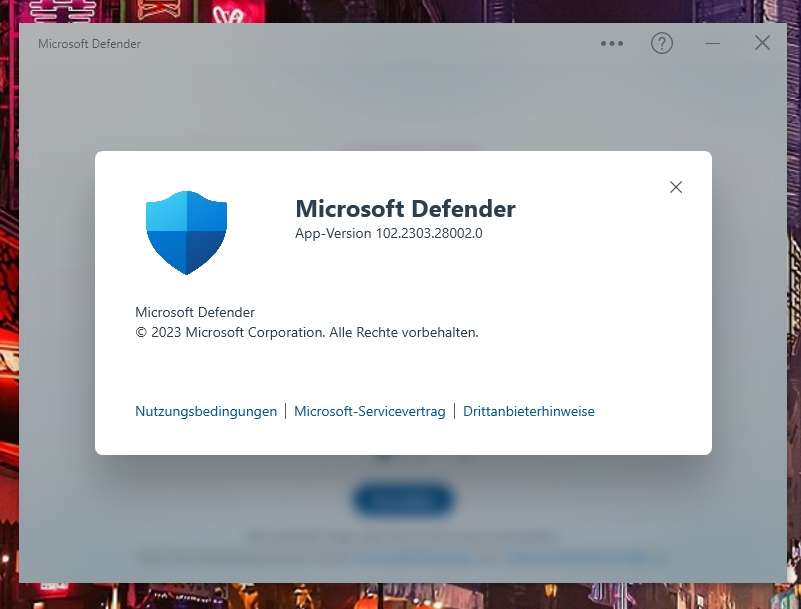Click the Microsoft Defender window title text
The image size is (801, 609).
click(x=89, y=44)
